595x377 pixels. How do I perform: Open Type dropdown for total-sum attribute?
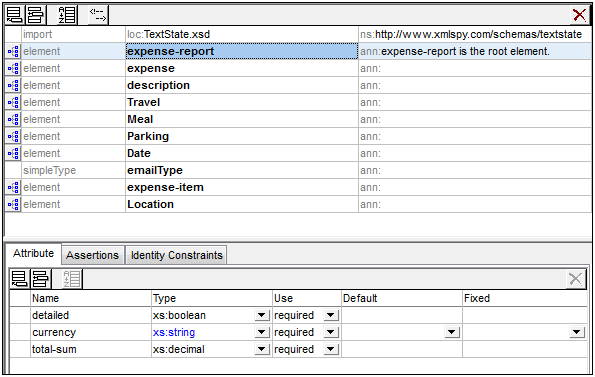click(261, 349)
